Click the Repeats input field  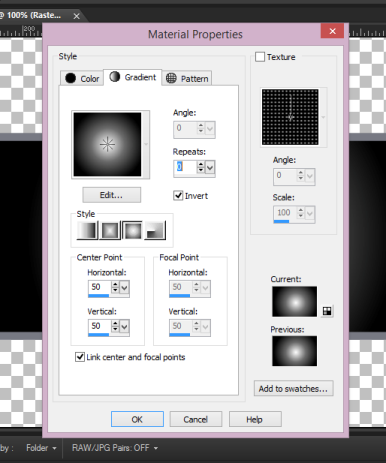point(186,167)
